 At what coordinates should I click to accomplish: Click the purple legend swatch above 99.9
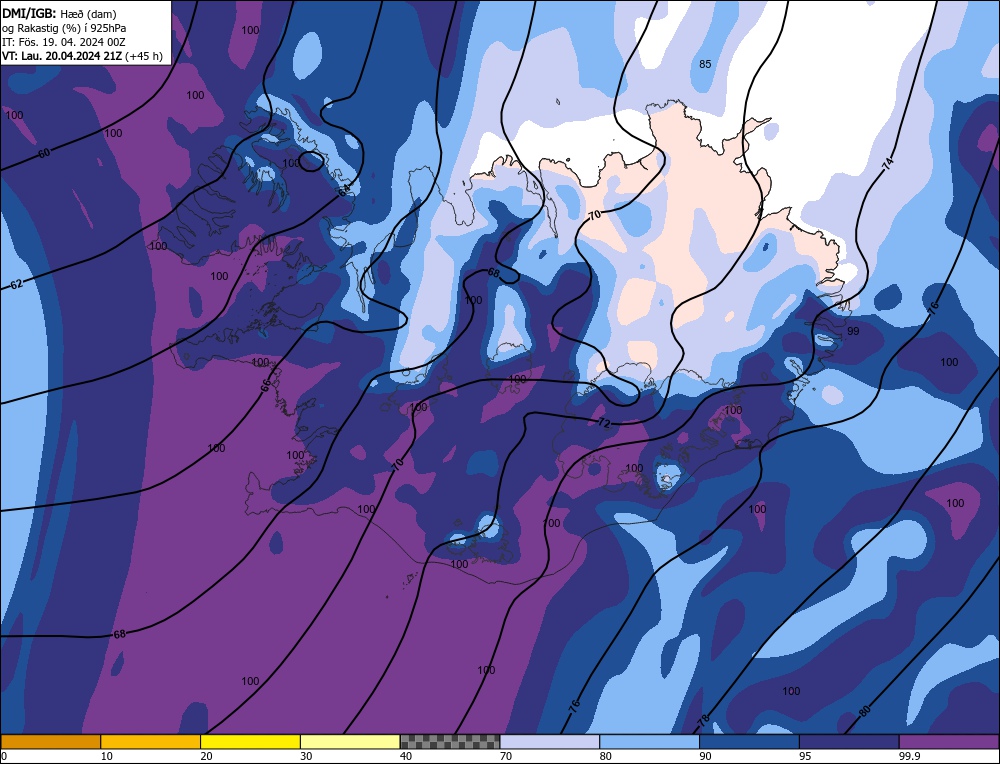(x=949, y=741)
